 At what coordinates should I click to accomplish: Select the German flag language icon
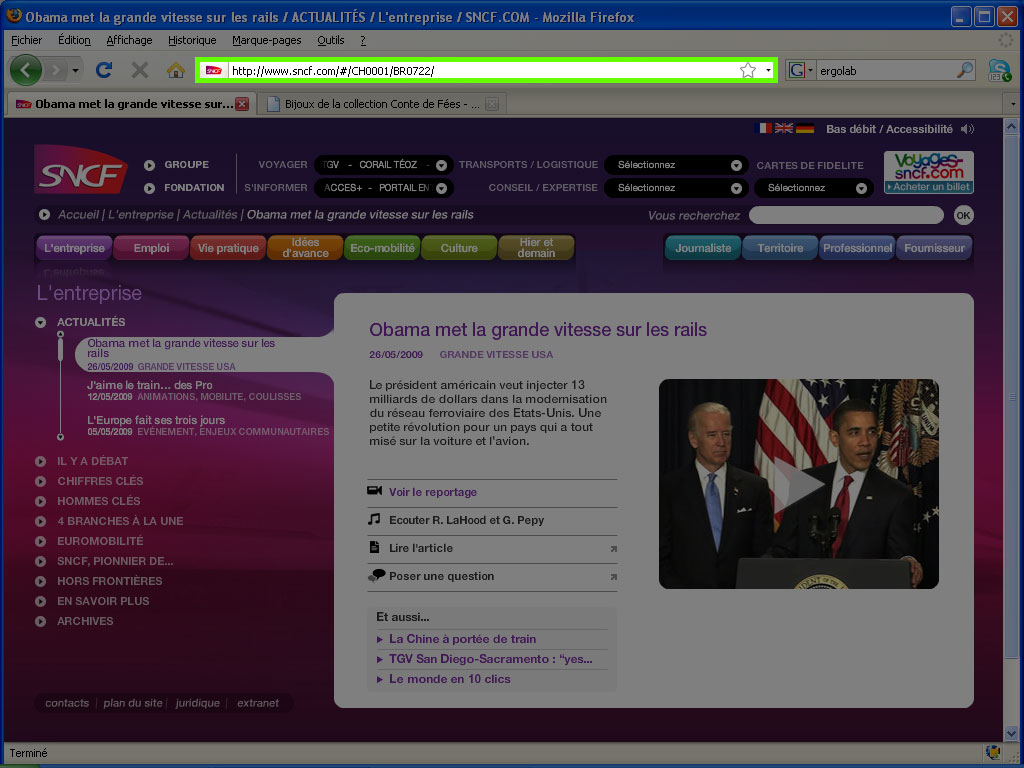pos(805,129)
